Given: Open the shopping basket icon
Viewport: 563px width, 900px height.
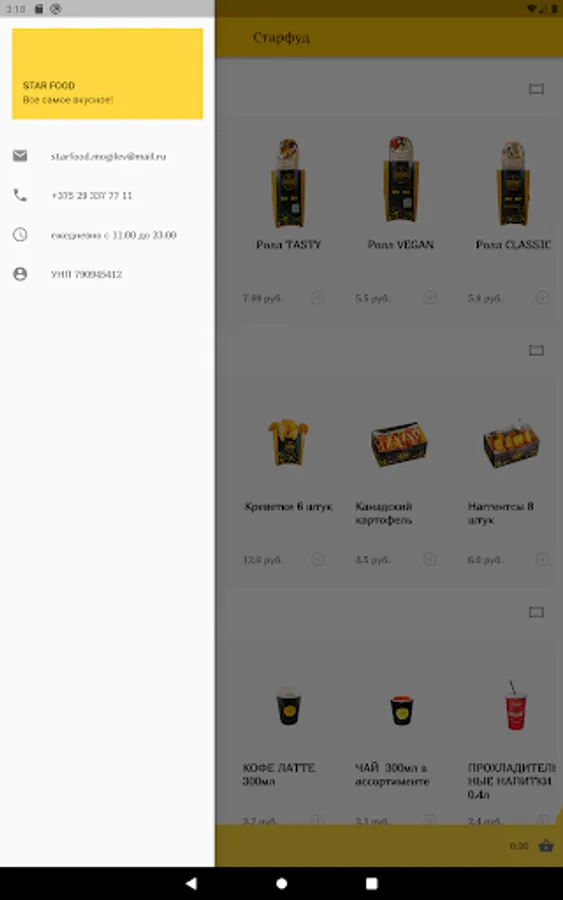Looking at the screenshot, I should (x=546, y=845).
